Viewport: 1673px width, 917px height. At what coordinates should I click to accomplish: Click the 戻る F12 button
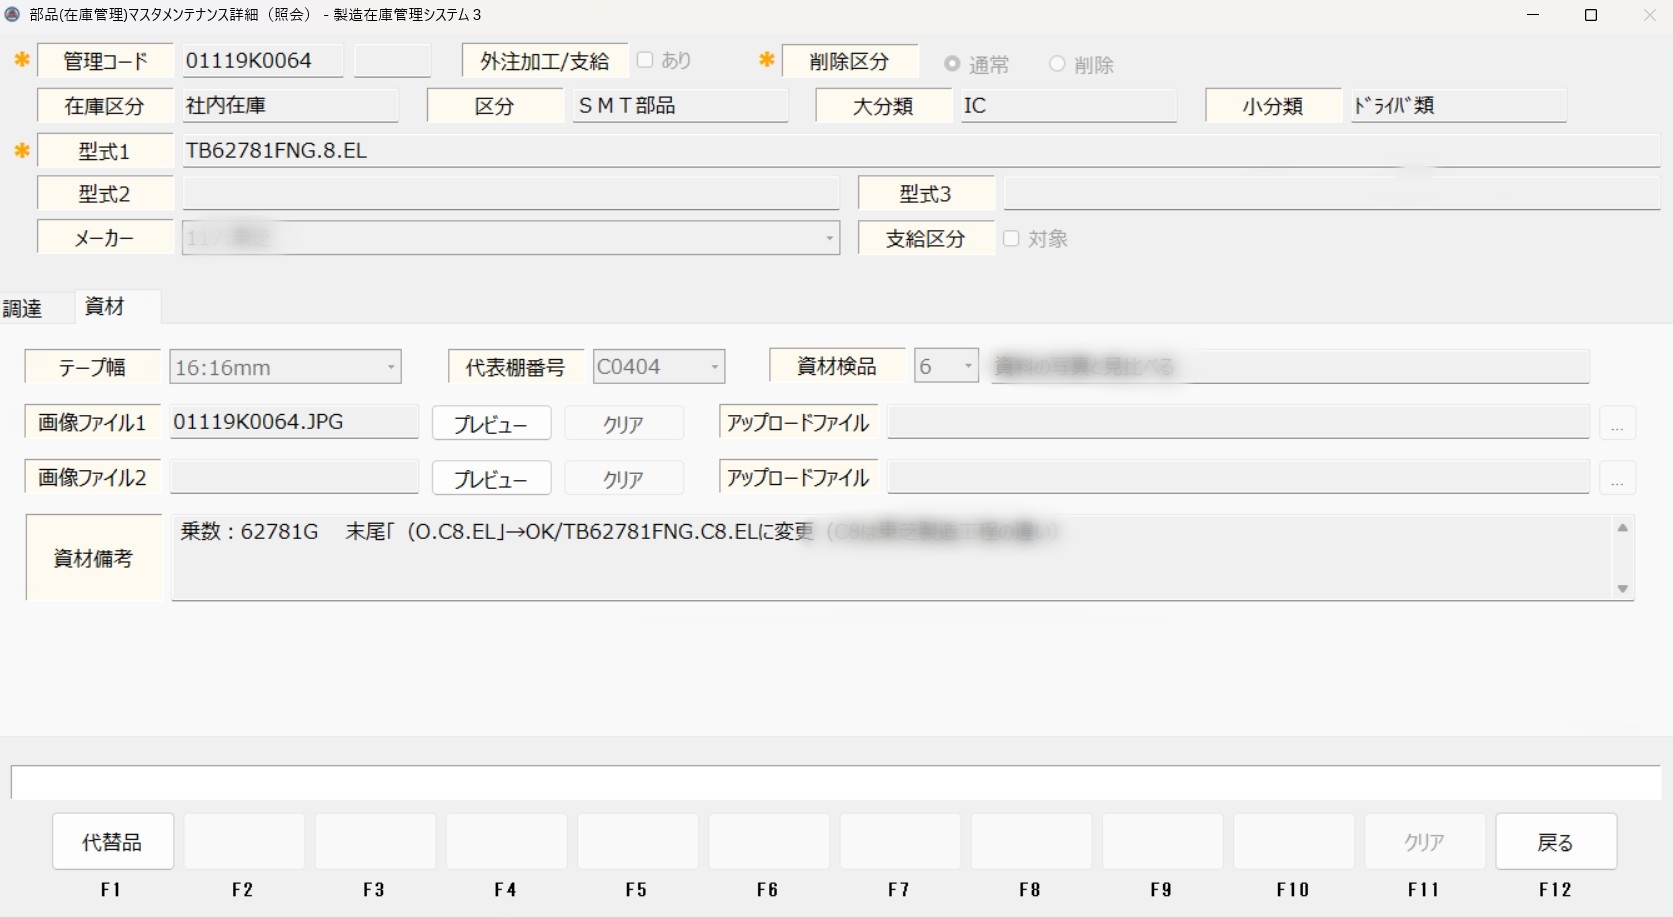tap(1555, 842)
